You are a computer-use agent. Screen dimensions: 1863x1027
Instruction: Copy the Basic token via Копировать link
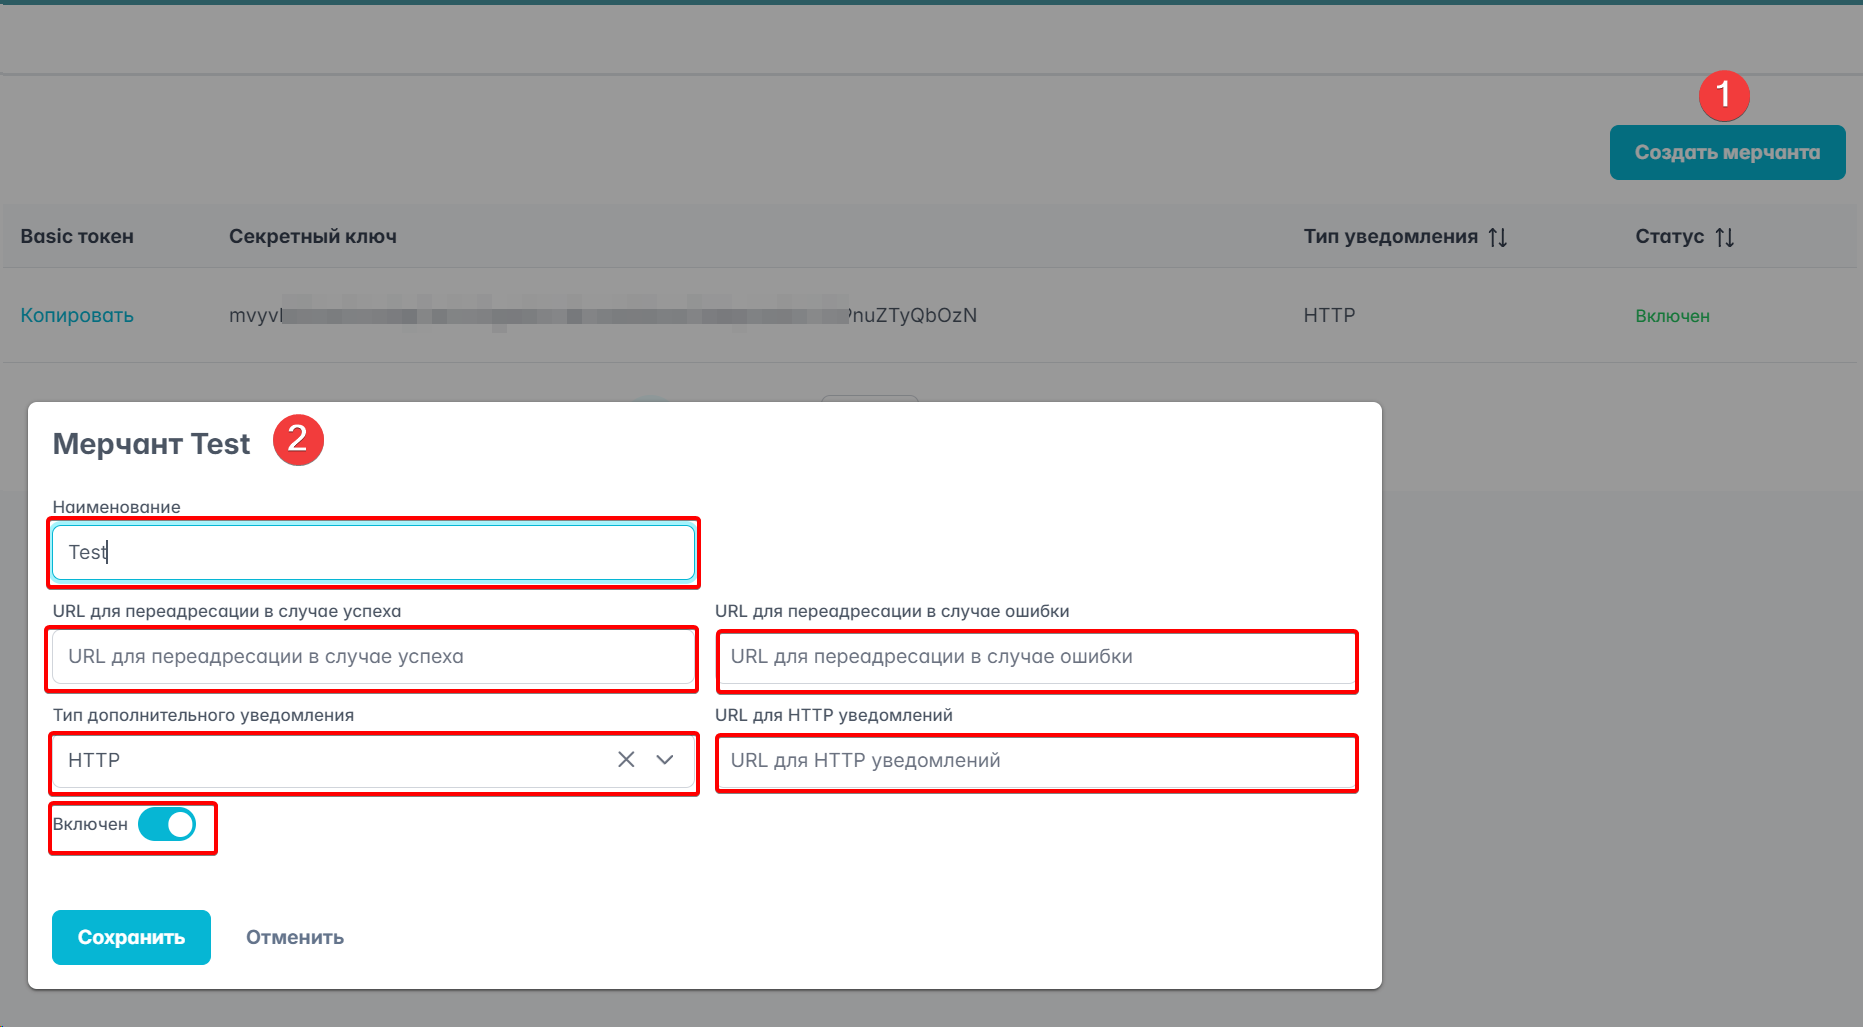click(x=77, y=316)
